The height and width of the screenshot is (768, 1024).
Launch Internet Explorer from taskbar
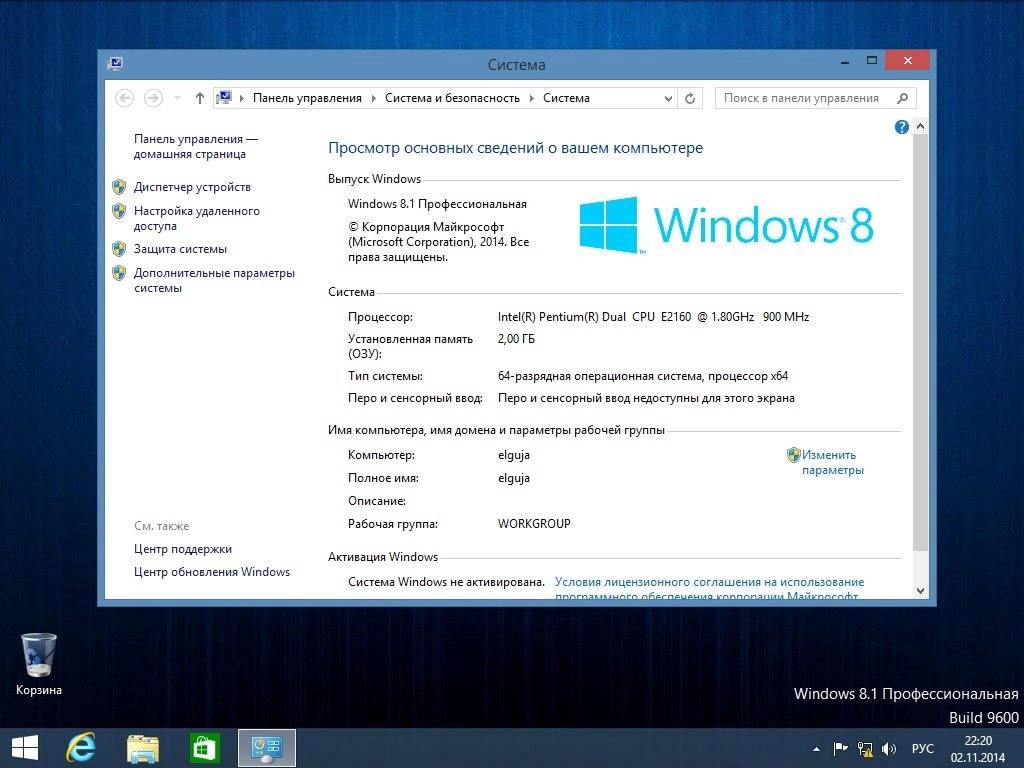tap(81, 748)
